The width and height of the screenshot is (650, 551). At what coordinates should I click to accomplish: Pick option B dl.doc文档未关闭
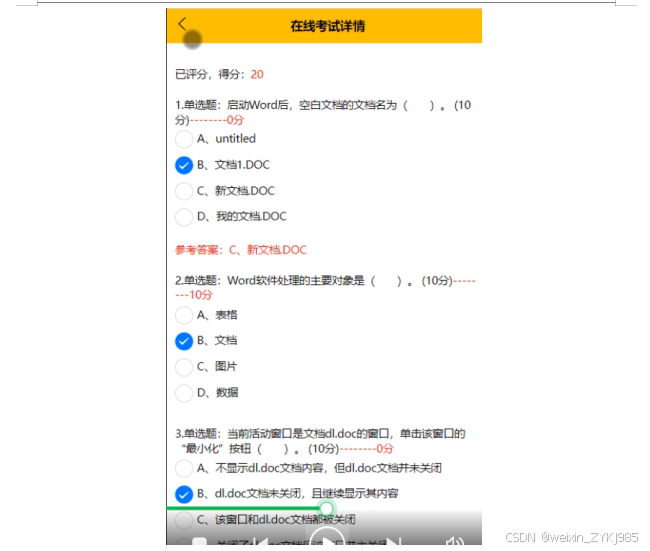pyautogui.click(x=184, y=494)
